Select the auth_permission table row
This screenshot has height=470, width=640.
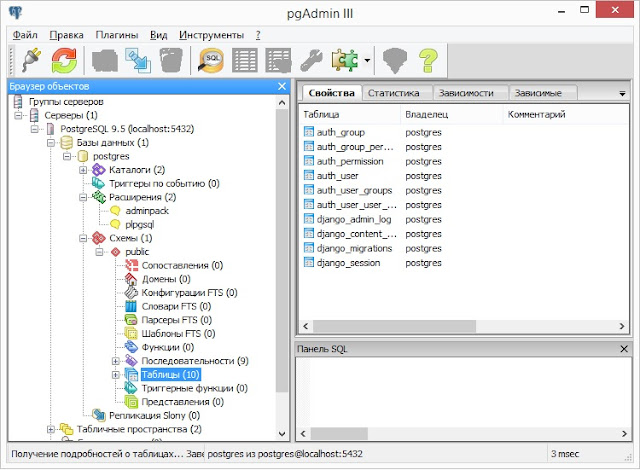(x=373, y=161)
